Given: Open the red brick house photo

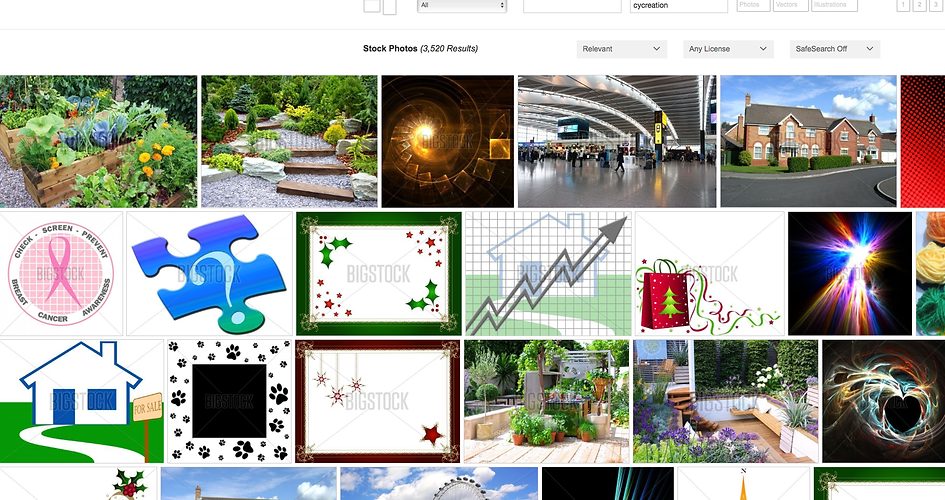Looking at the screenshot, I should click(808, 142).
